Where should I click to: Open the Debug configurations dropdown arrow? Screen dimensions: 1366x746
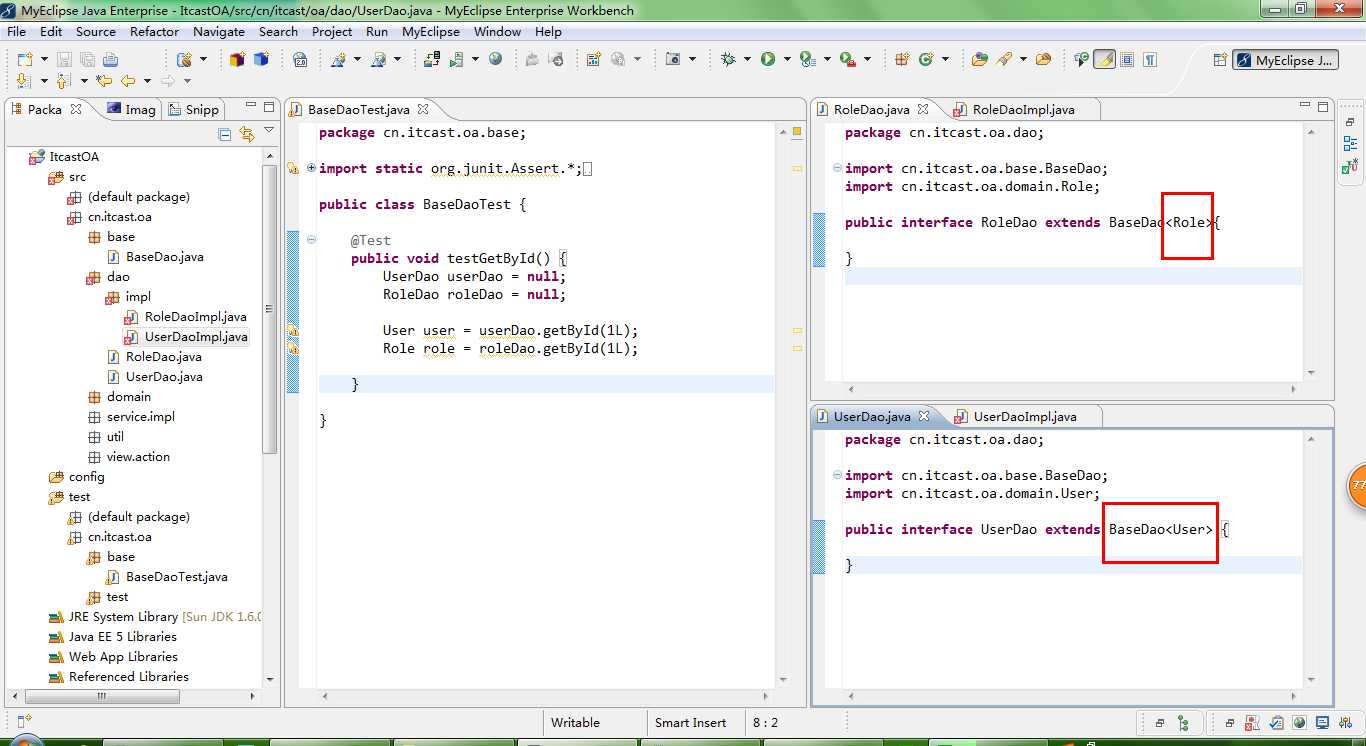(x=746, y=60)
